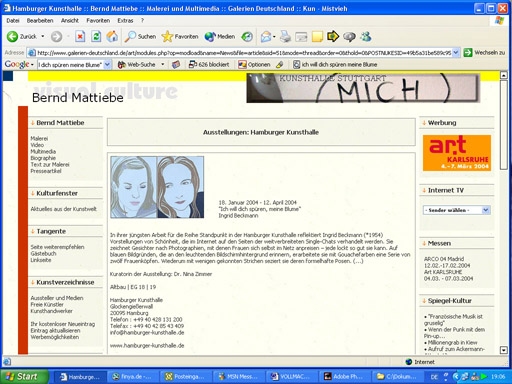Screen dimensions: 512x384
Task: Switch to the Posteinga... taskbar window
Action: pyautogui.click(x=185, y=377)
